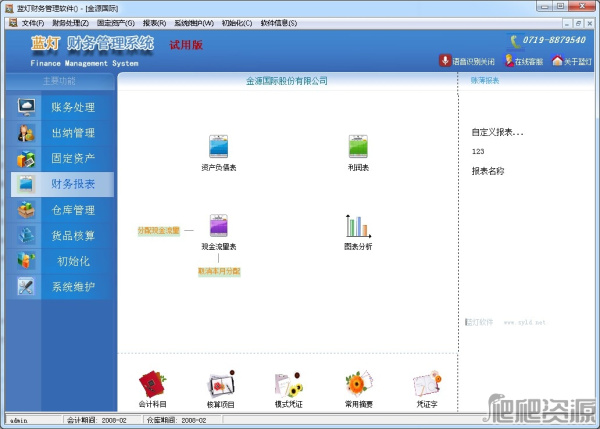
Task: Select the 主要功能 panel header
Action: pos(59,81)
